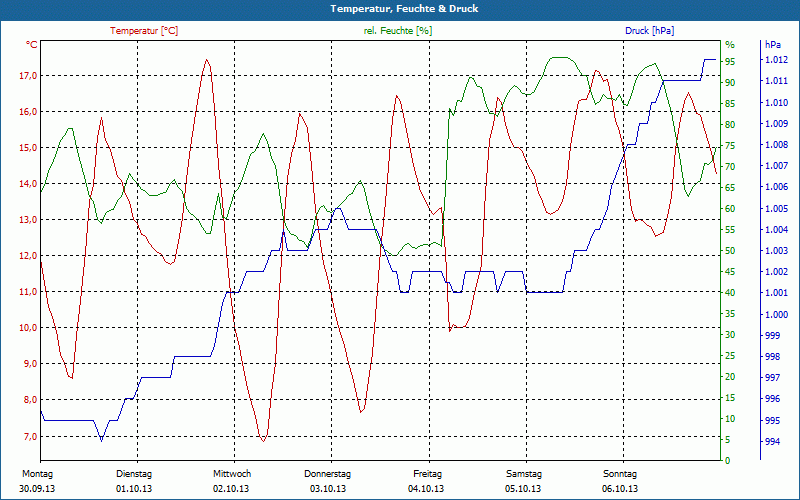The image size is (800, 500).
Task: Click the '17,0' temperature axis value
Action: click(x=28, y=76)
